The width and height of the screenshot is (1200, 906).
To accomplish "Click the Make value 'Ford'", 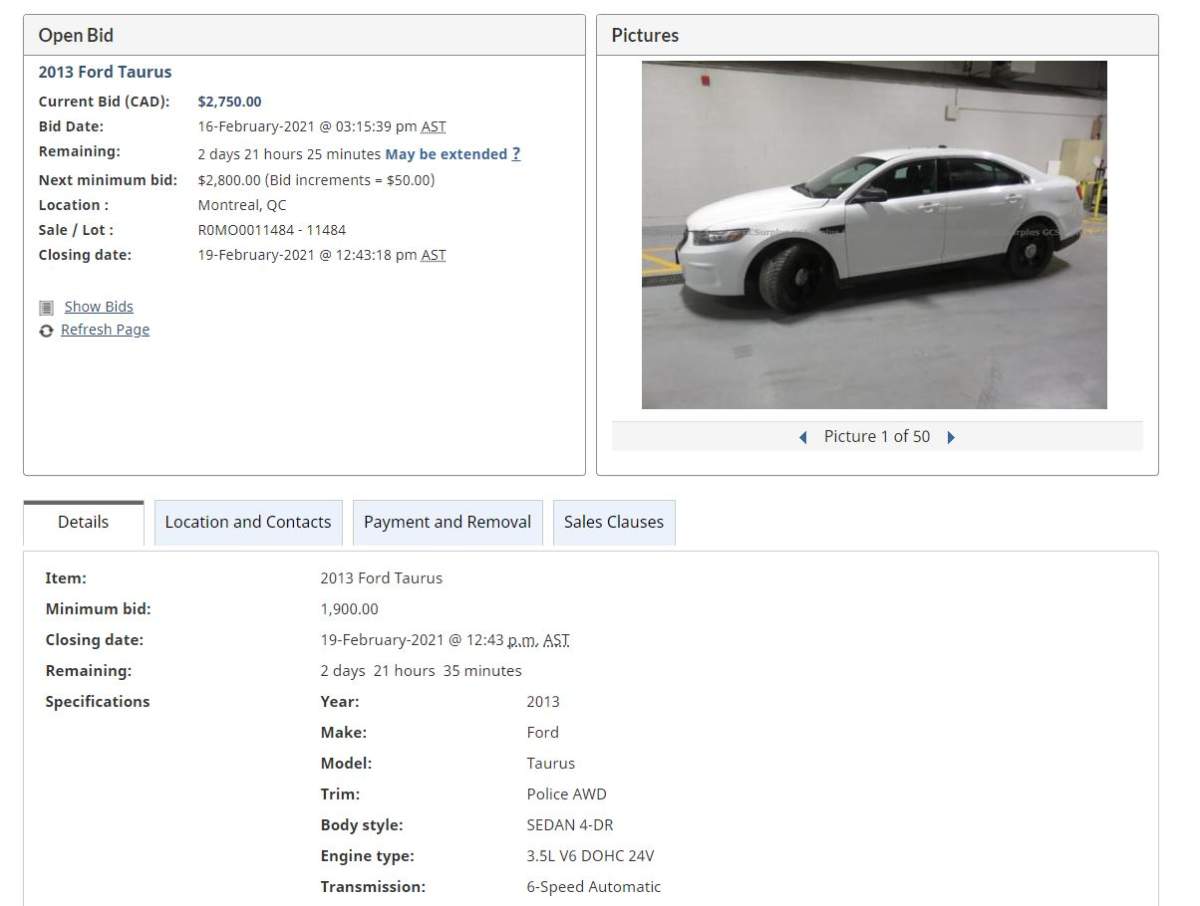I will pos(543,732).
